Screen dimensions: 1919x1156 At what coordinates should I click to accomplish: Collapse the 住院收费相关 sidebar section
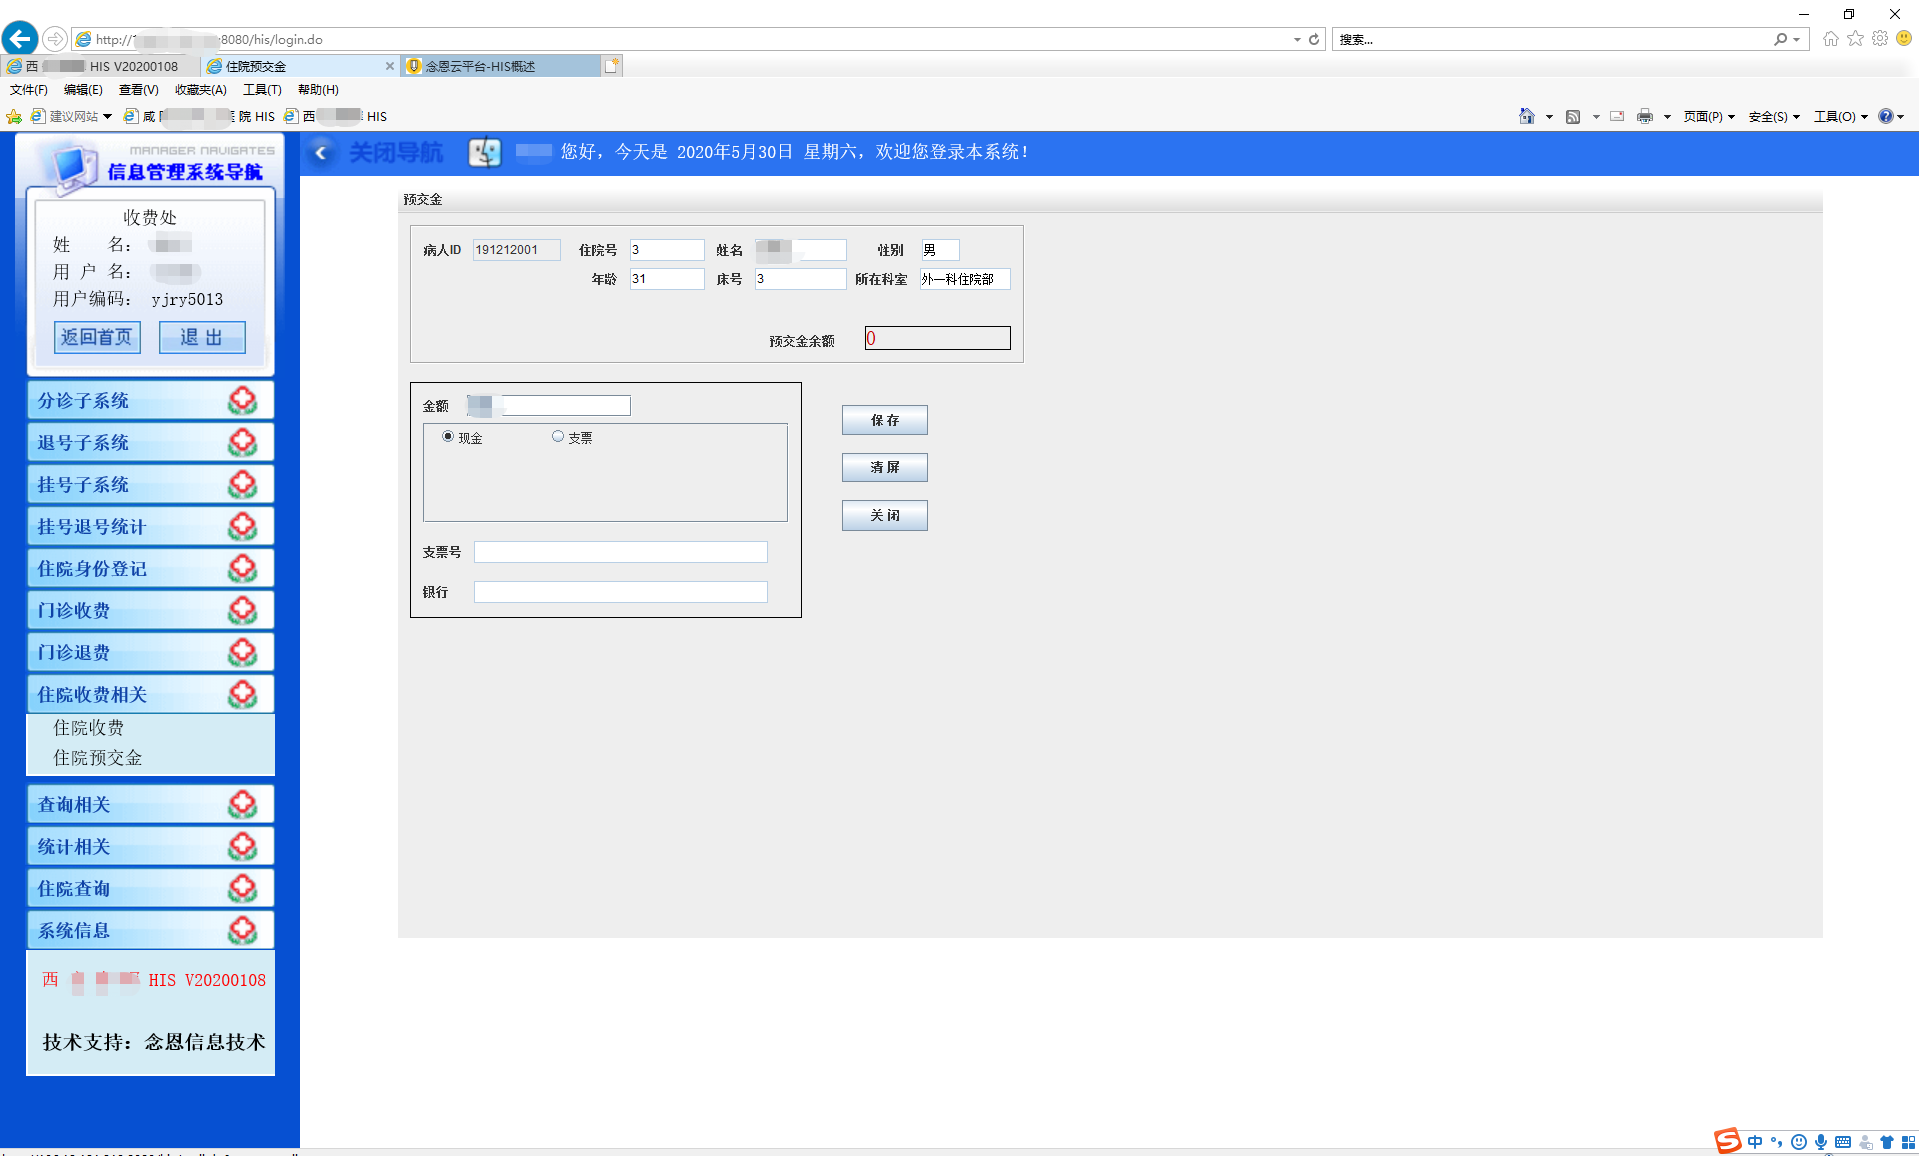pyautogui.click(x=150, y=694)
